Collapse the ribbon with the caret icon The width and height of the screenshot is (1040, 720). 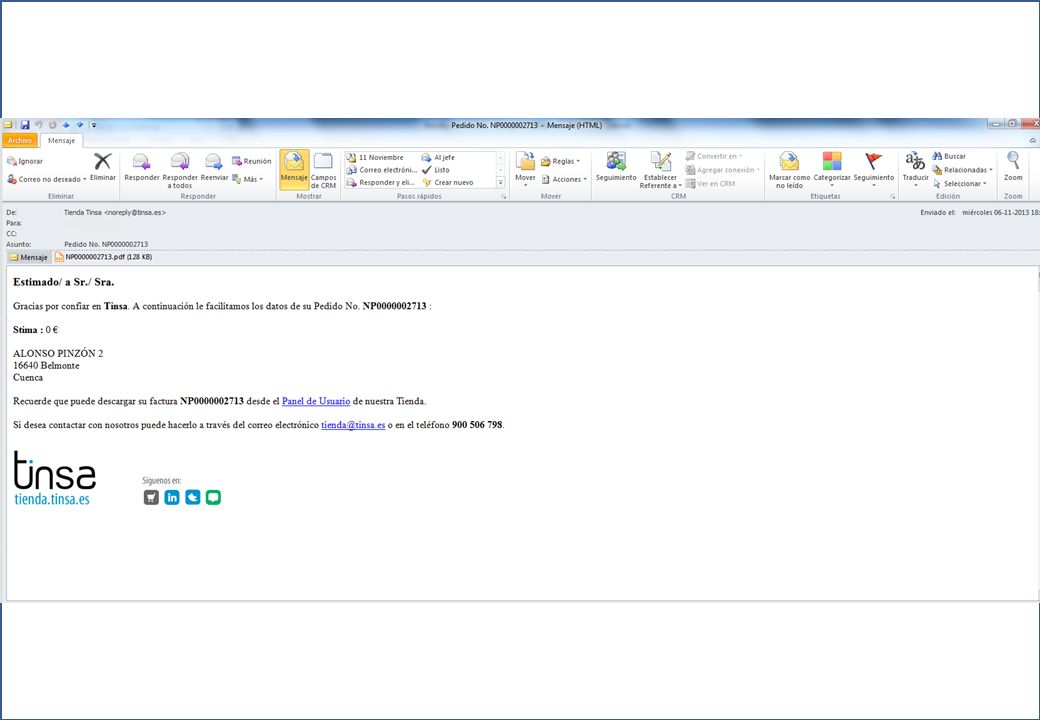click(1032, 141)
